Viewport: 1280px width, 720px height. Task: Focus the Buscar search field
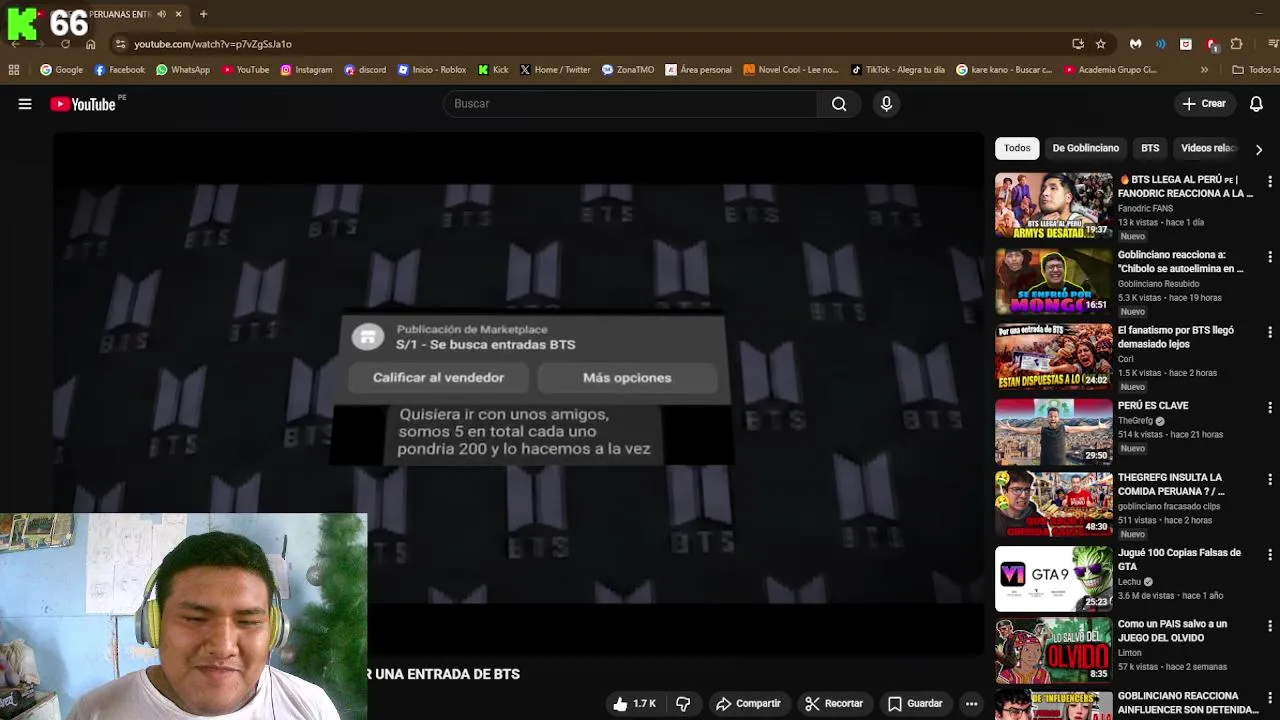click(630, 104)
